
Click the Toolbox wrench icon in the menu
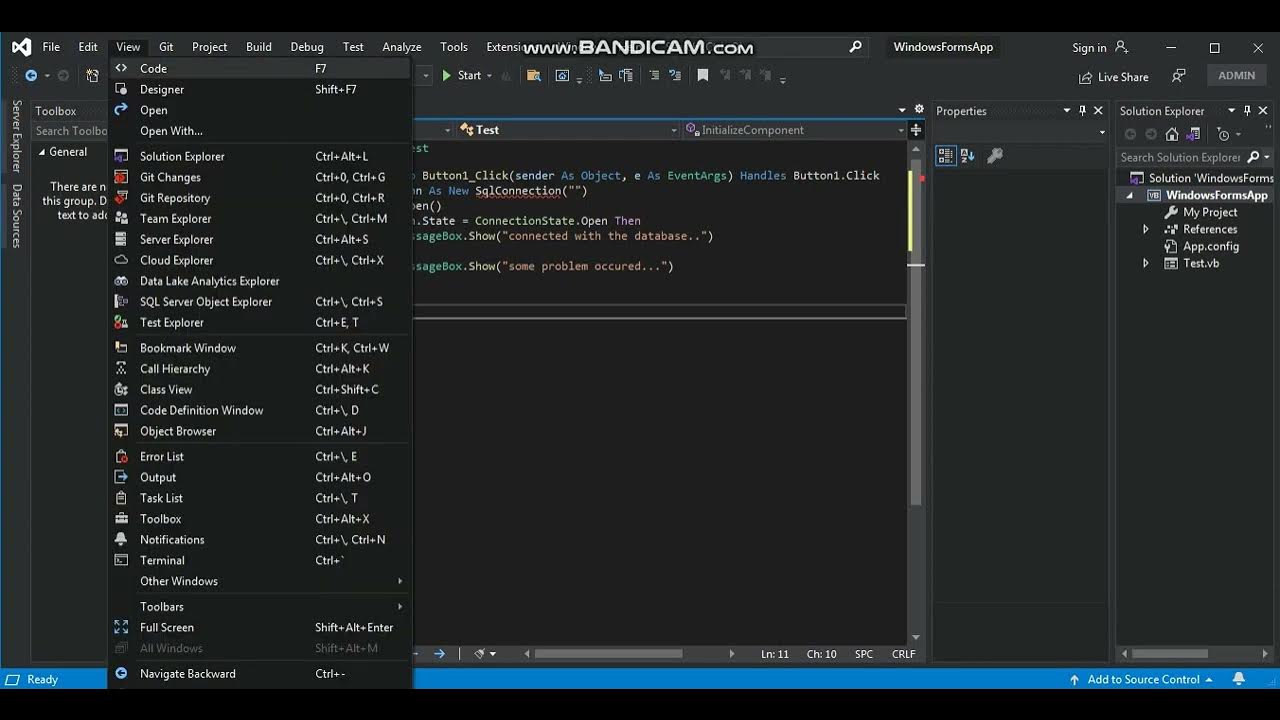tap(121, 519)
